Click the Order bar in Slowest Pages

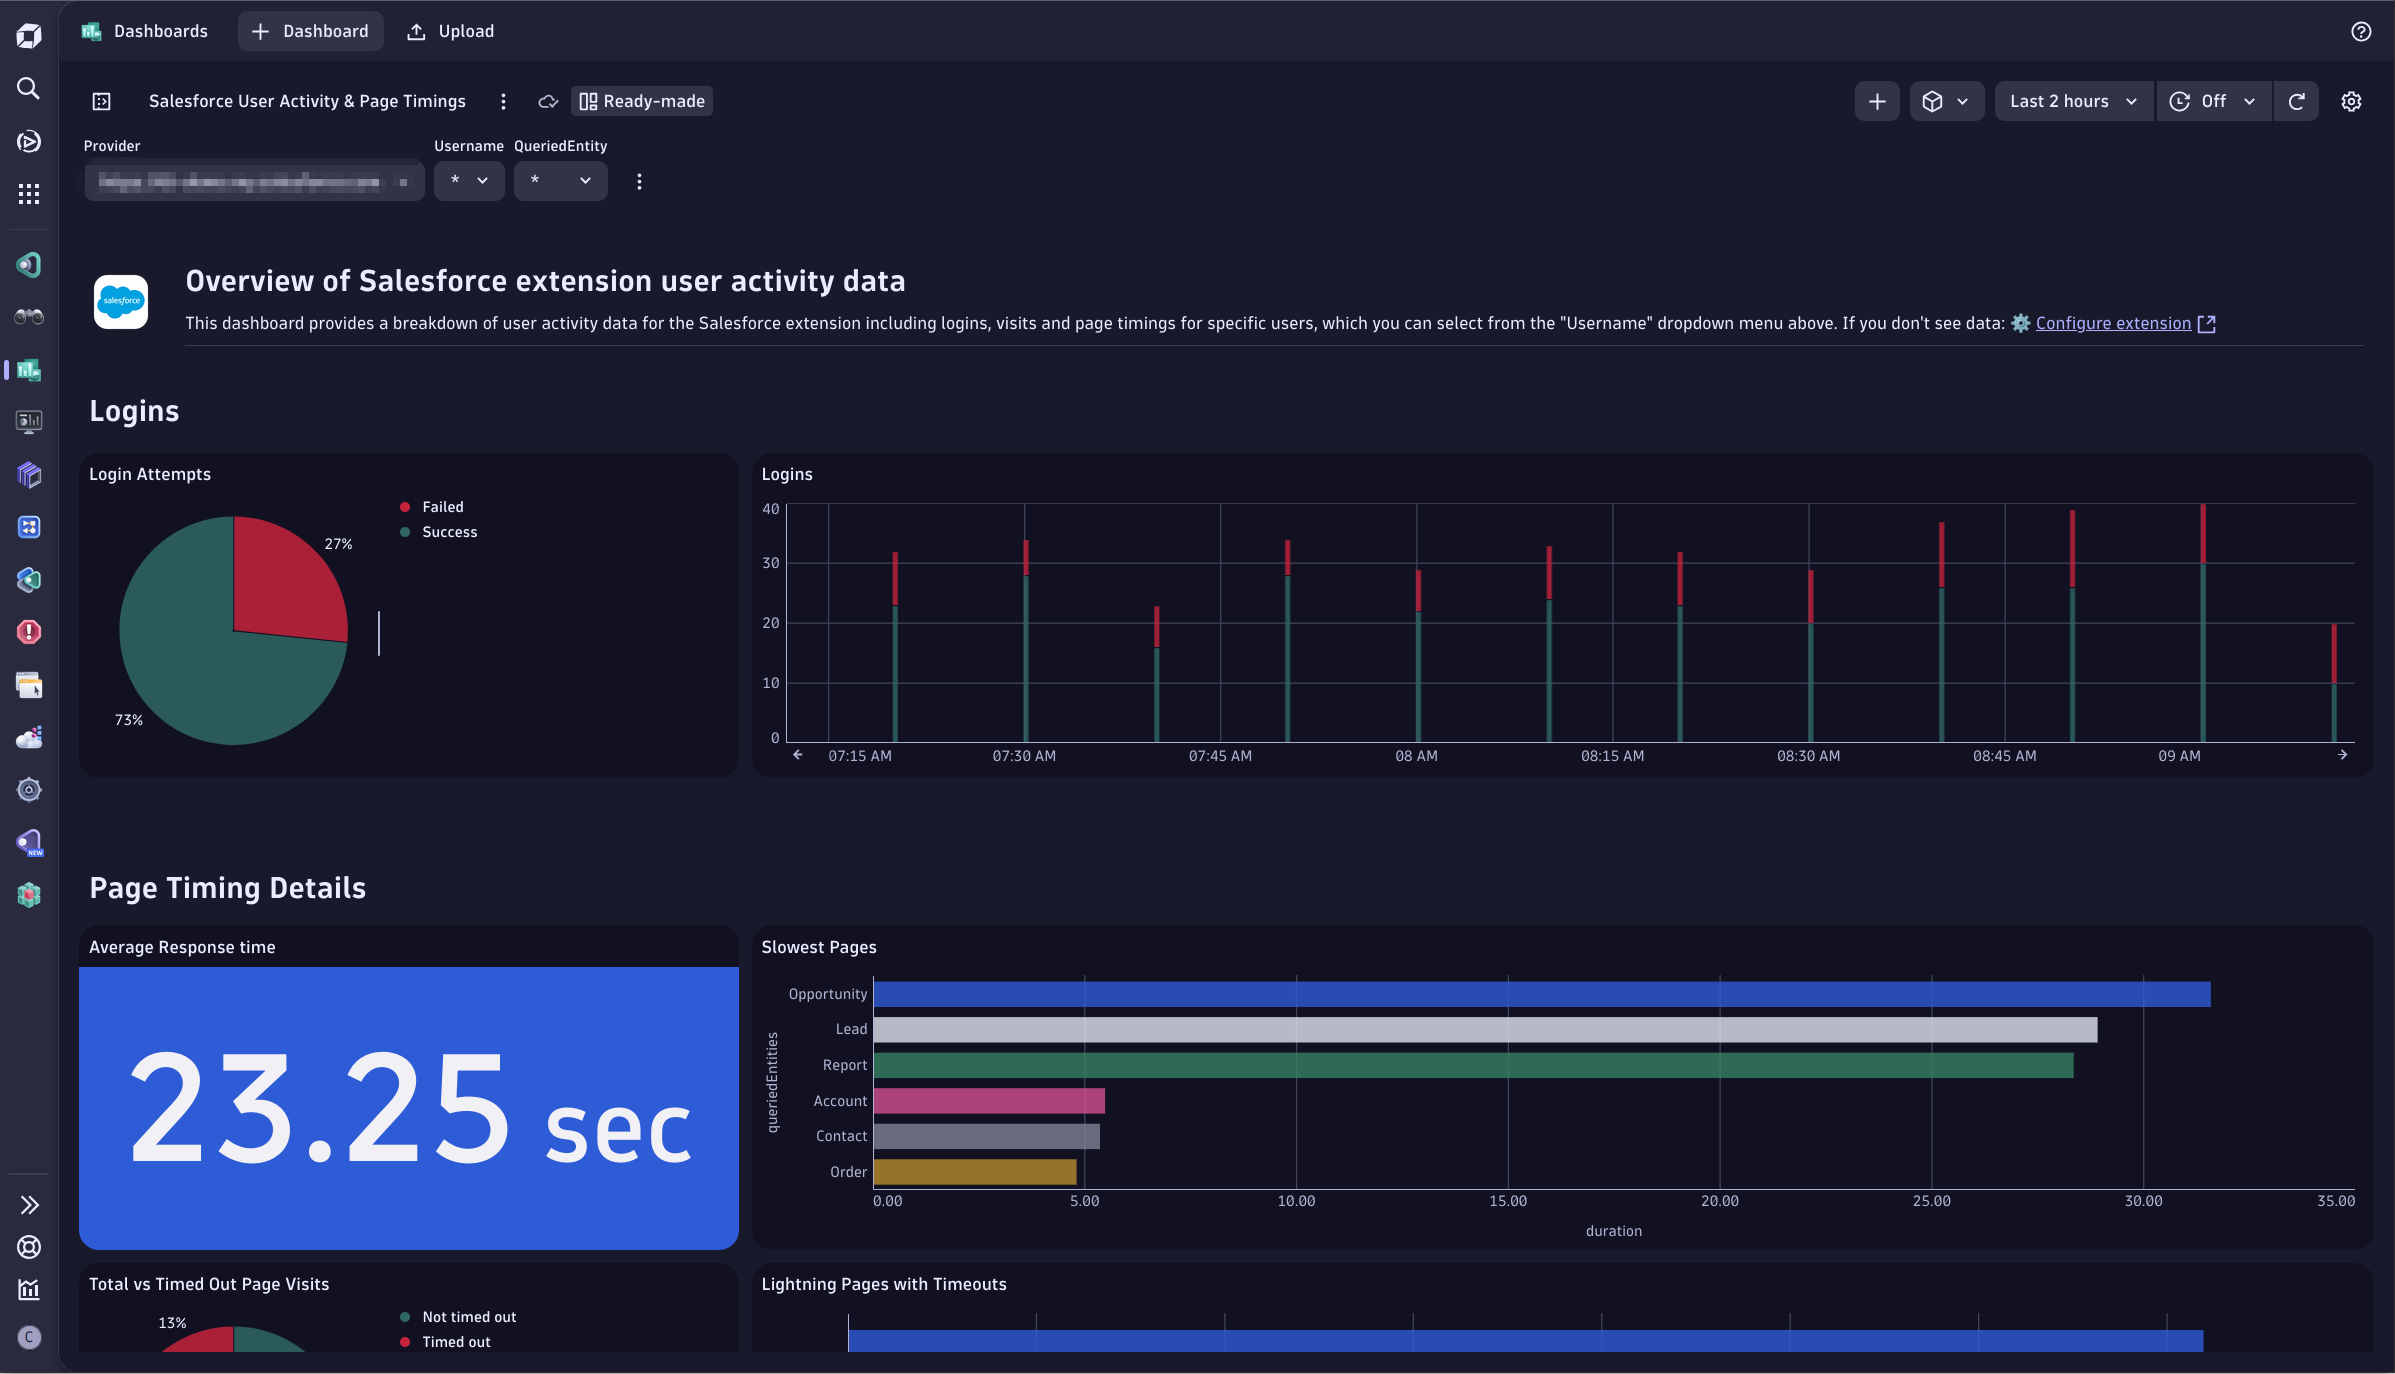pyautogui.click(x=975, y=1172)
